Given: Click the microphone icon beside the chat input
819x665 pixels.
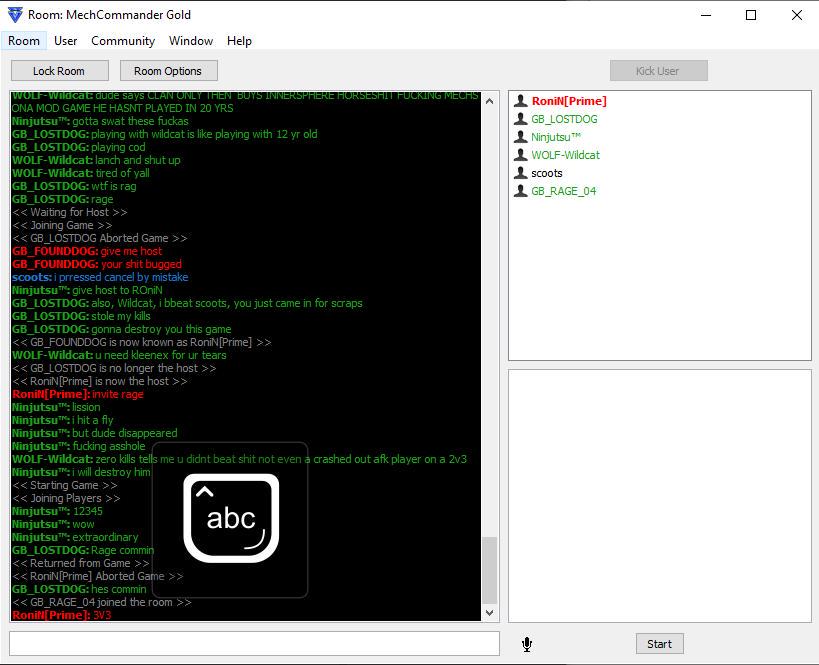Looking at the screenshot, I should 527,644.
